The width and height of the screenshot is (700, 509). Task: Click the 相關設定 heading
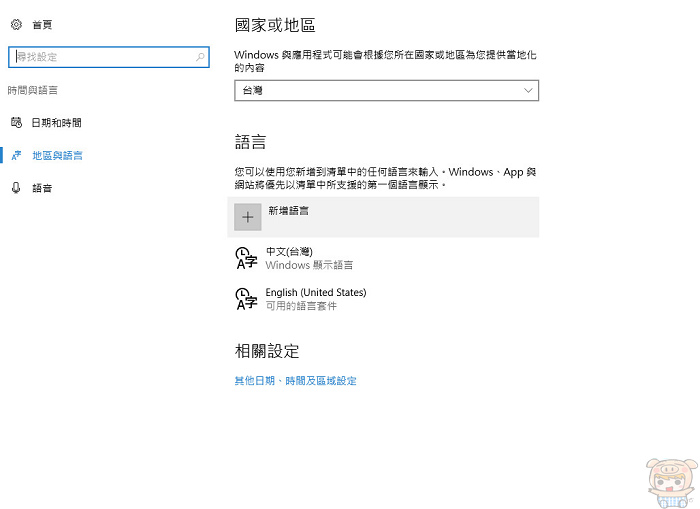click(267, 351)
